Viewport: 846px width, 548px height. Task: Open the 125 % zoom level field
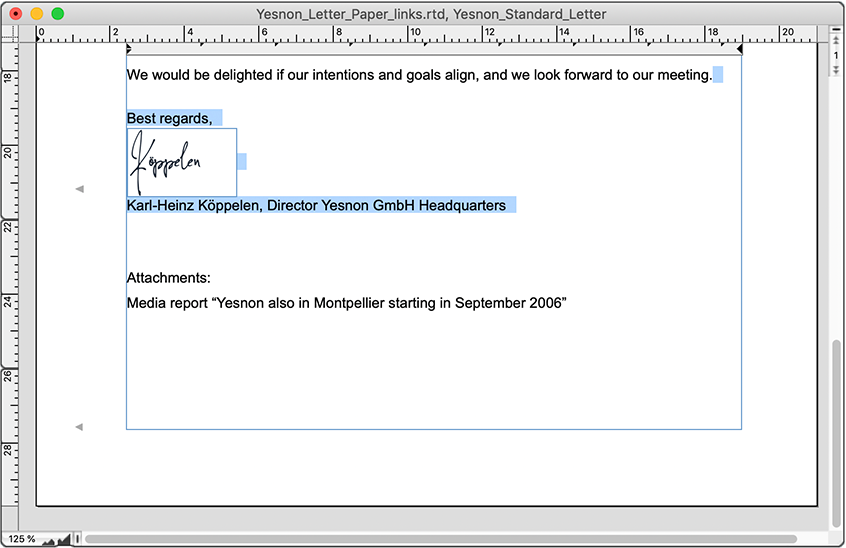coord(21,539)
